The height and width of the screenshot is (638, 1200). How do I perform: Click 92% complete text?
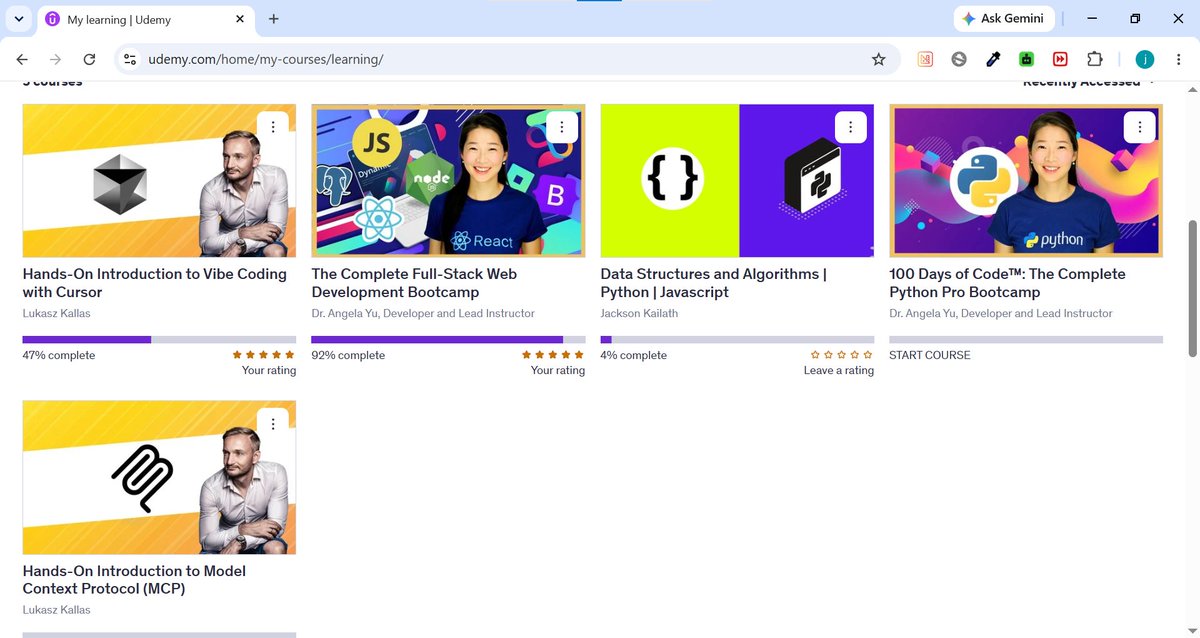tap(348, 355)
